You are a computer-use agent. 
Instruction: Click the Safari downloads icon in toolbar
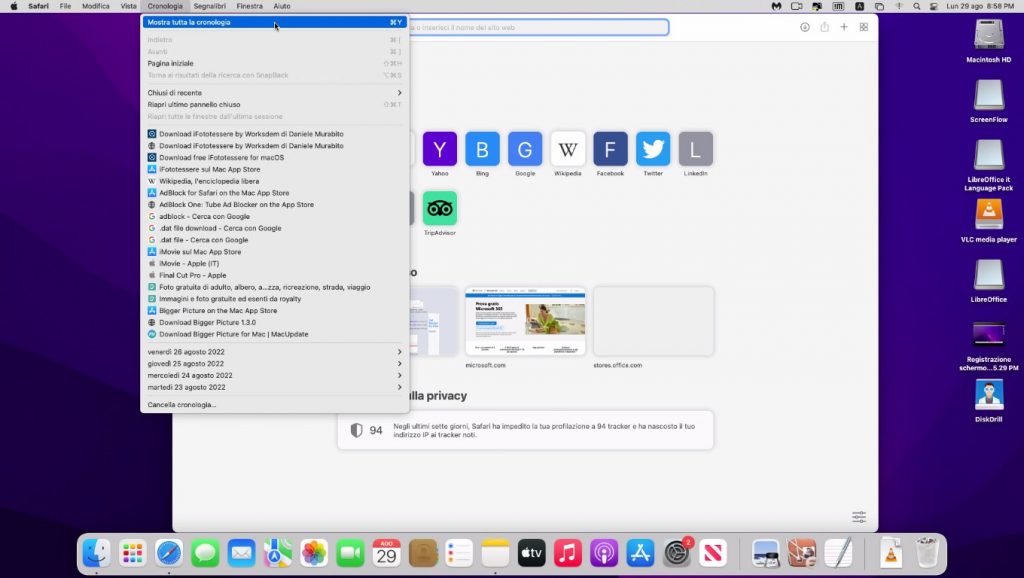pyautogui.click(x=805, y=27)
